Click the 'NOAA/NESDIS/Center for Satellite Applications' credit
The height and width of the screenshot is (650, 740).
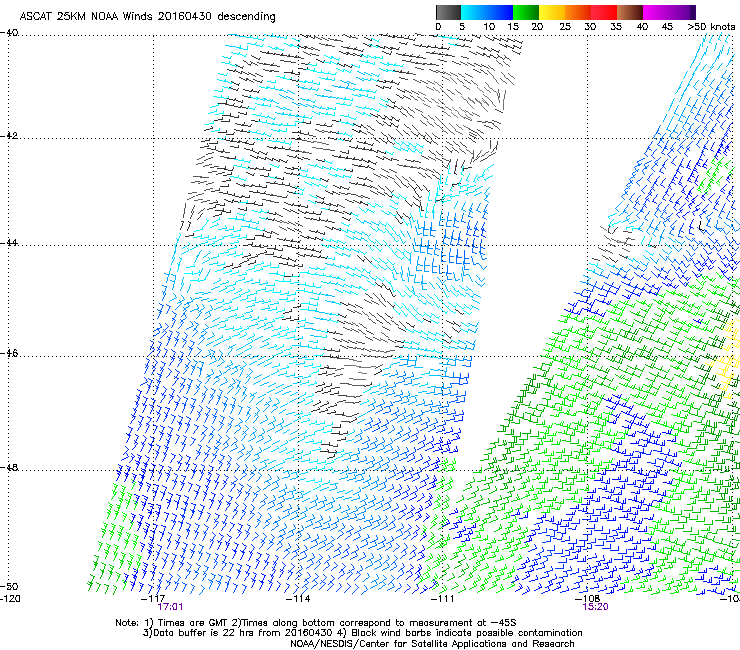click(432, 644)
